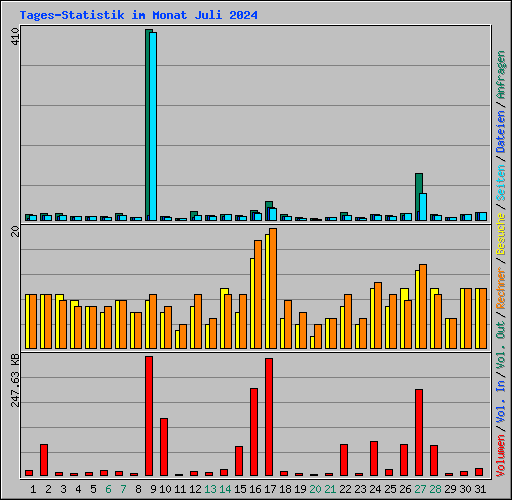Click the green Anfragen legend label
The width and height of the screenshot is (512, 500).
tap(501, 75)
